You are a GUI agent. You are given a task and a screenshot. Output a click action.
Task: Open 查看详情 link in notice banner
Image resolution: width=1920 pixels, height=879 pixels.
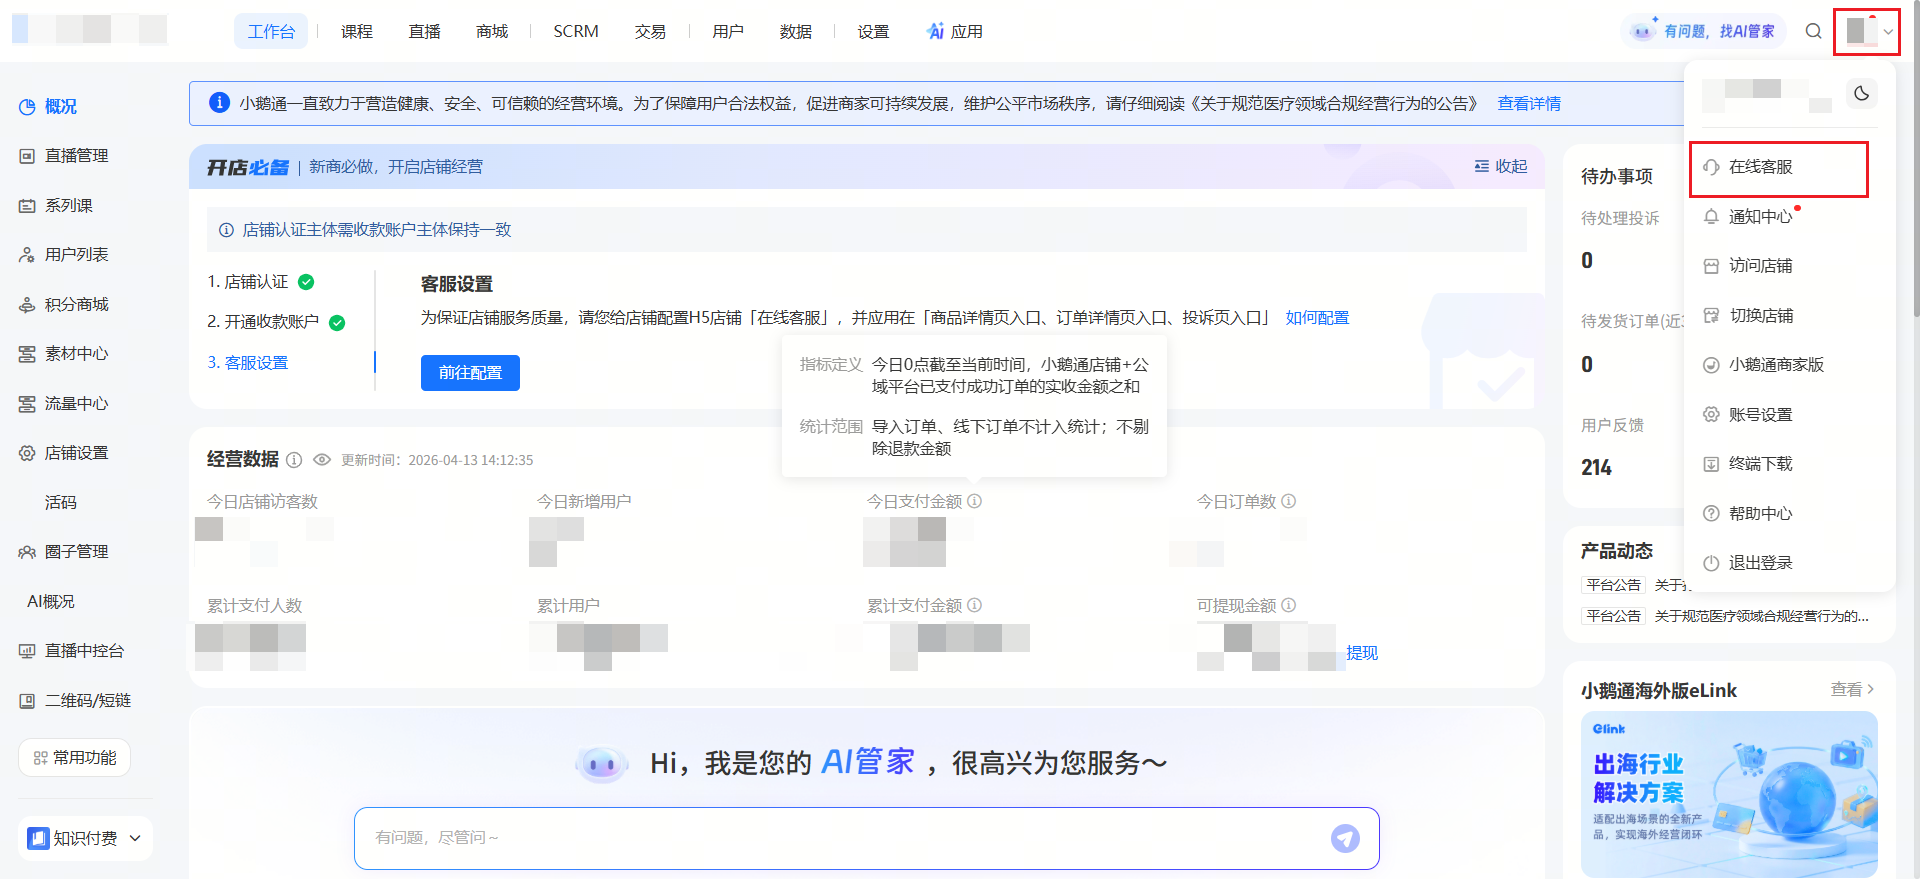[1529, 104]
